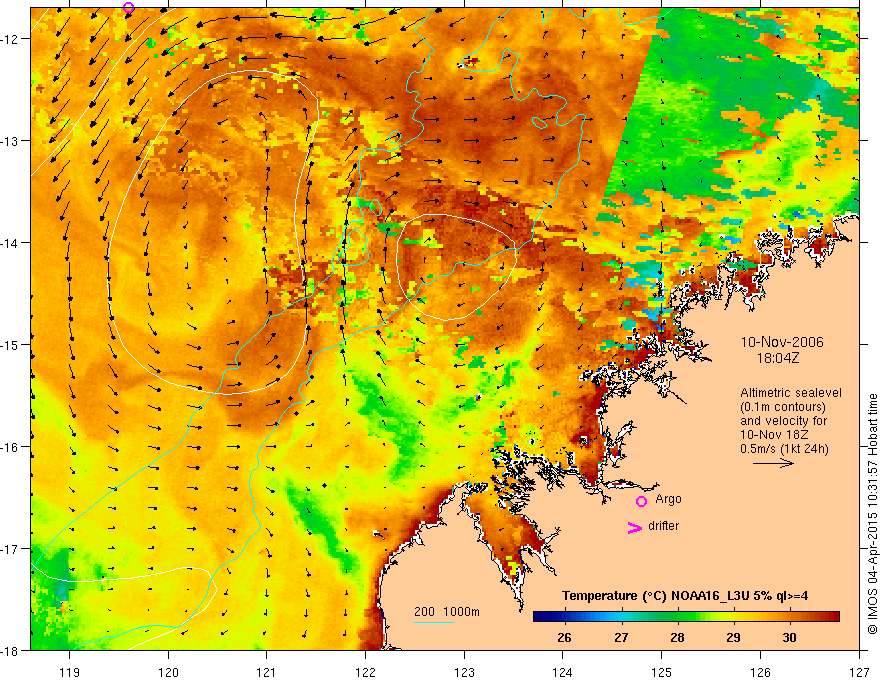Click the 119 longitude axis label

pyautogui.click(x=70, y=672)
